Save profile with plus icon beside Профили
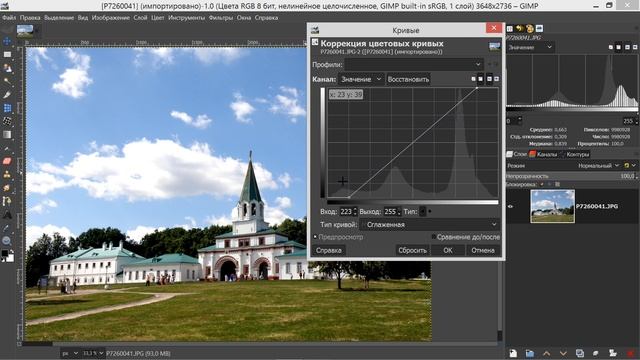640x360 pixels. 489,64
